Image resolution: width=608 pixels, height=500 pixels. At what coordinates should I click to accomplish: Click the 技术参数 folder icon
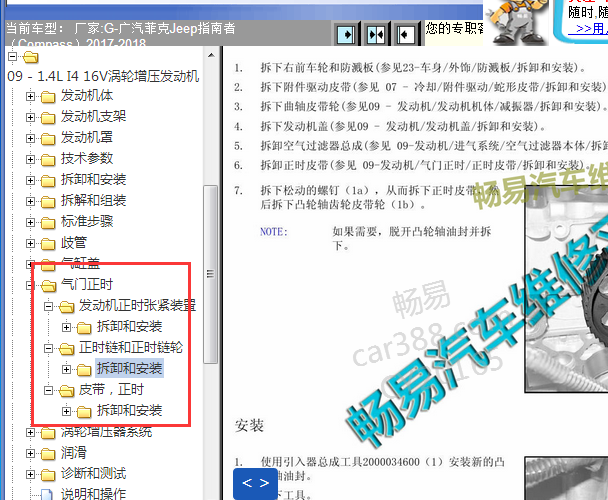pyautogui.click(x=48, y=159)
